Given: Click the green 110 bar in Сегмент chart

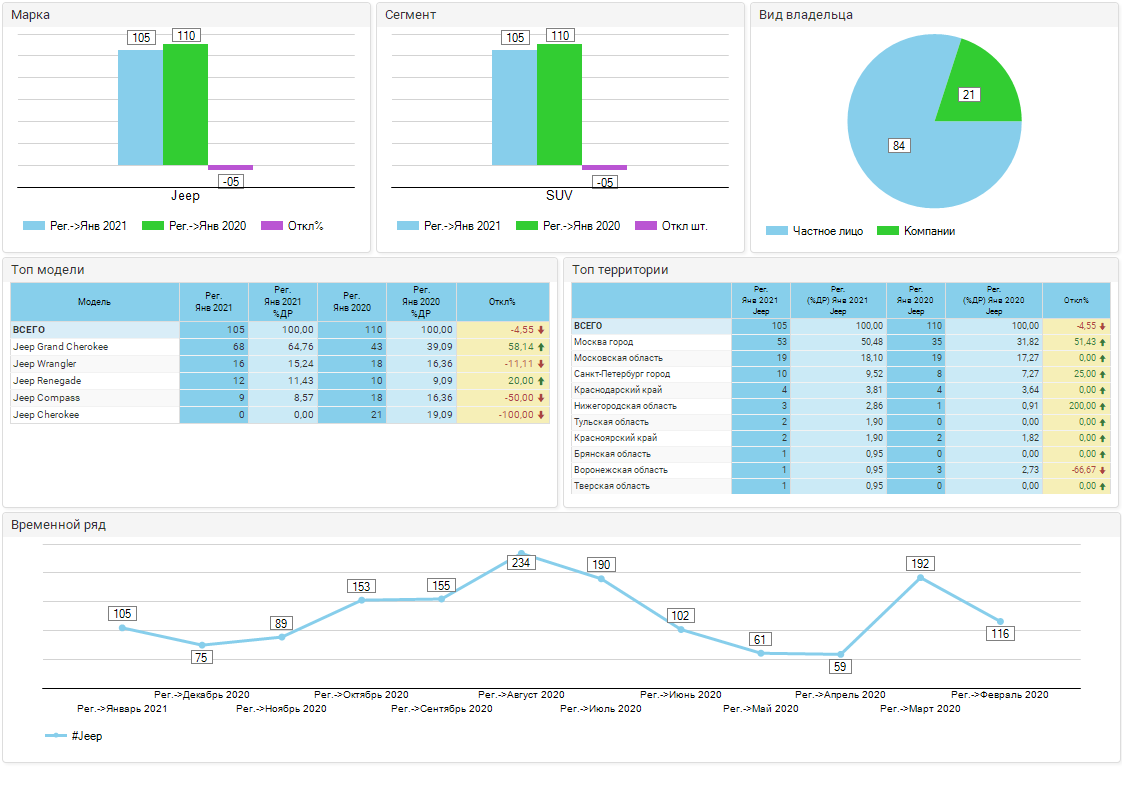Looking at the screenshot, I should [x=559, y=105].
